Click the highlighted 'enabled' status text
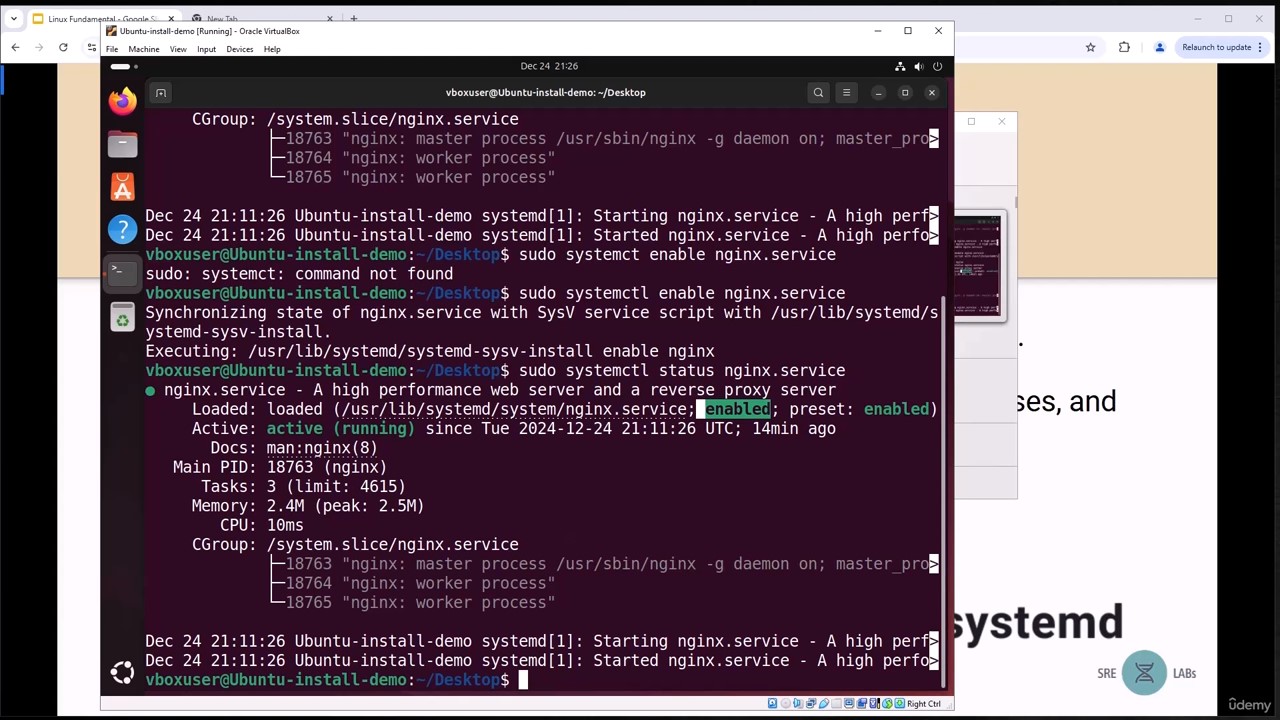Image resolution: width=1280 pixels, height=720 pixels. tap(738, 409)
